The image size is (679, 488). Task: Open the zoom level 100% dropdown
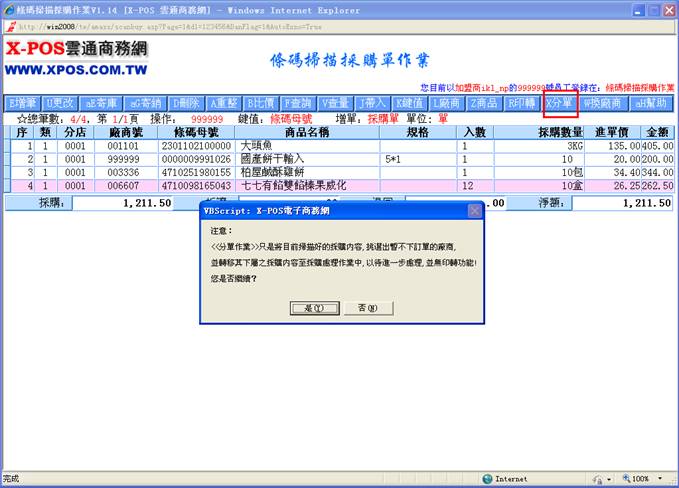pos(641,479)
